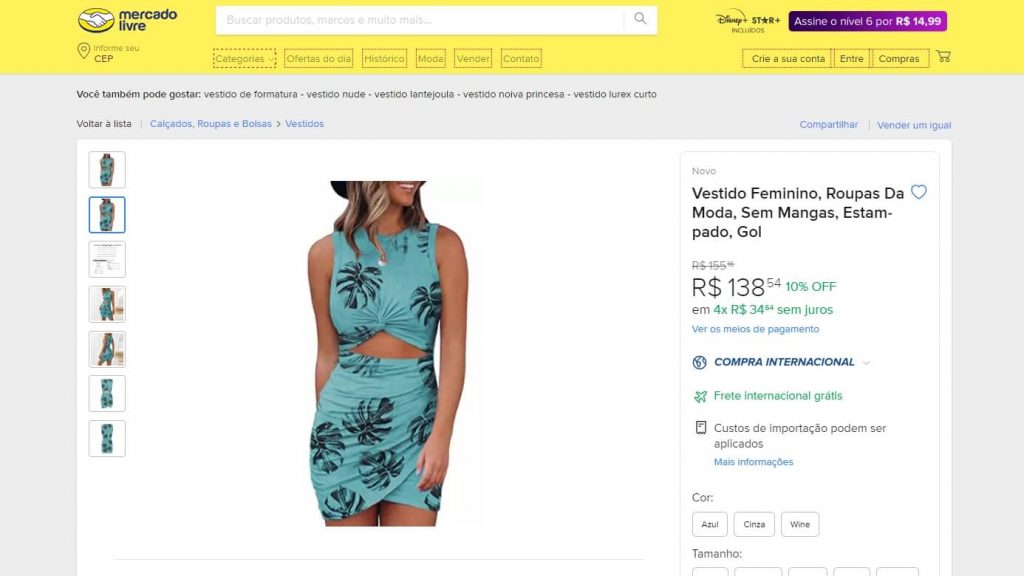Click the Disney+ Star+ logo
The image size is (1024, 576).
pyautogui.click(x=747, y=21)
